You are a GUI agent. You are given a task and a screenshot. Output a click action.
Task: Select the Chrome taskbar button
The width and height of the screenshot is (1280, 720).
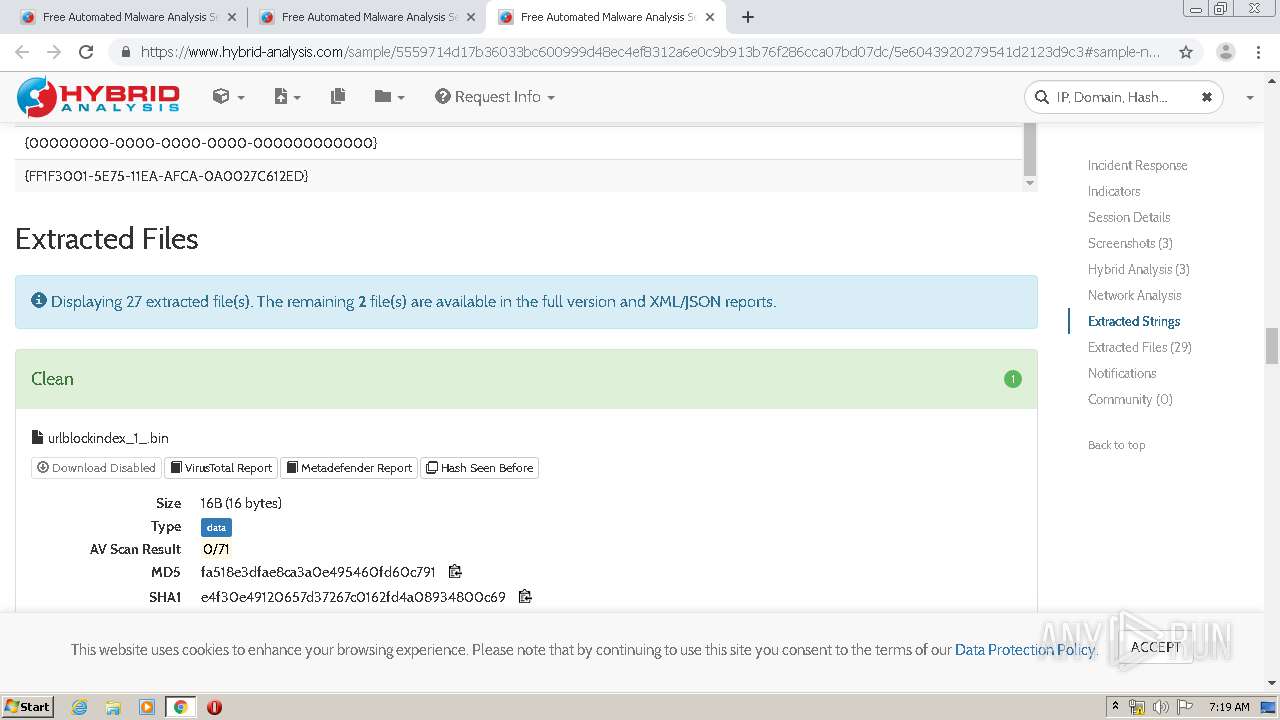click(x=180, y=707)
